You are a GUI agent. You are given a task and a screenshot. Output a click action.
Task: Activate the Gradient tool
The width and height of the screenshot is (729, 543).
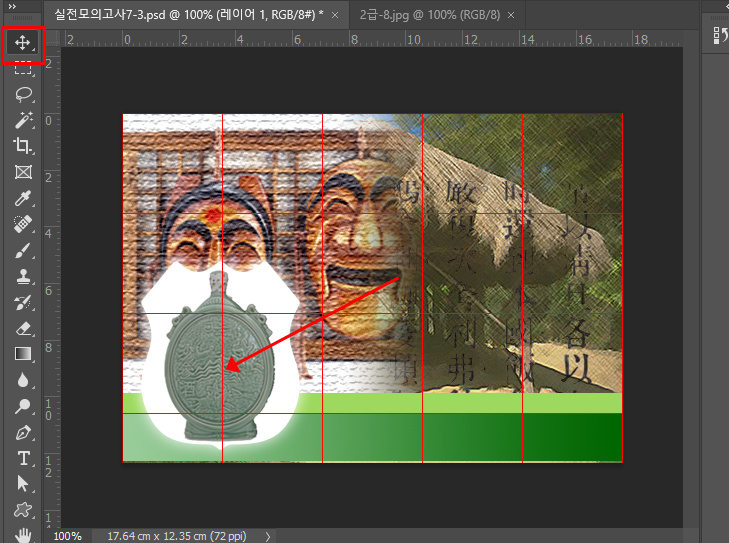(x=22, y=354)
